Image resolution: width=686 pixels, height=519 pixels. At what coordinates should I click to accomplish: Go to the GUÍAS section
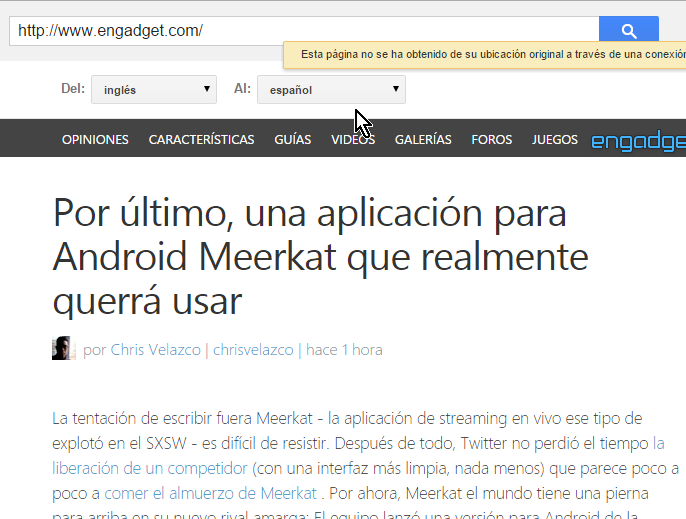[293, 140]
